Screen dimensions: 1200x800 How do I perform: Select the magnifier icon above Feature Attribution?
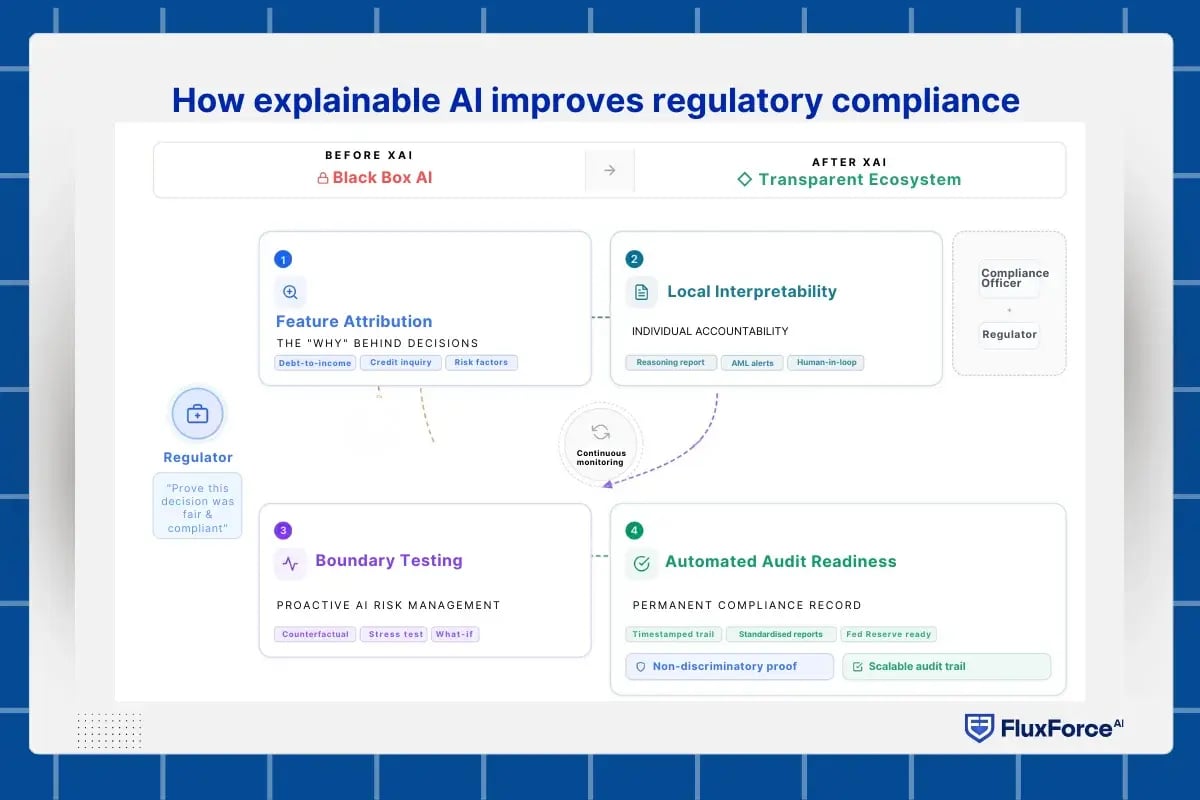pos(289,292)
